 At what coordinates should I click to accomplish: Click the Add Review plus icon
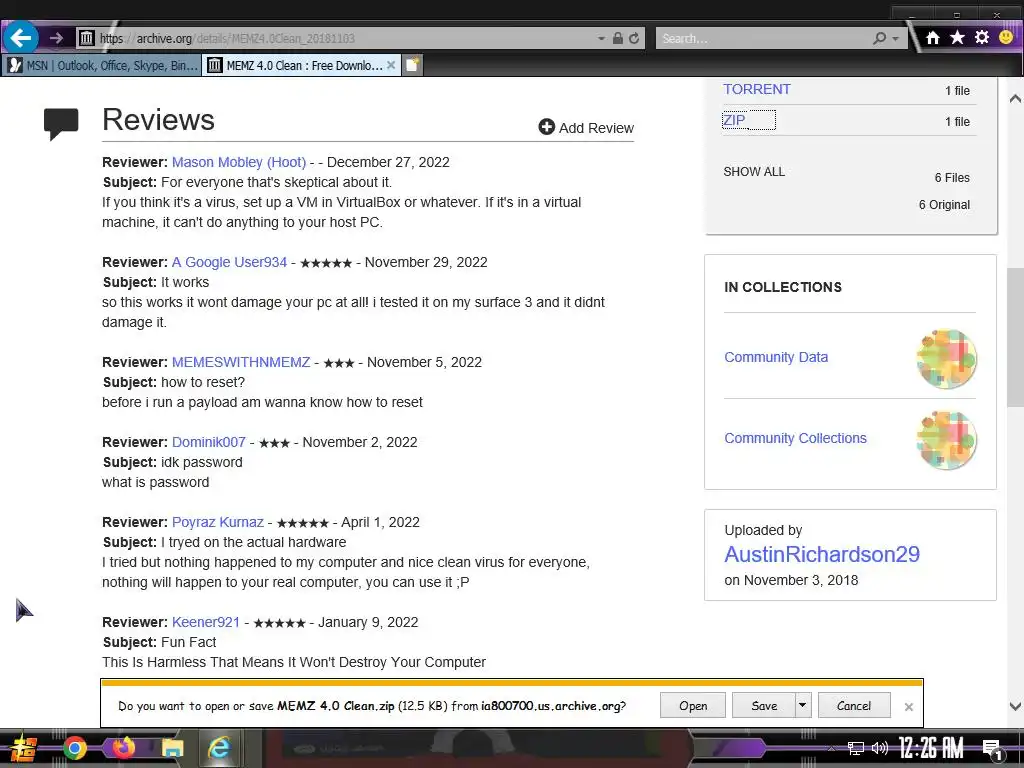546,127
